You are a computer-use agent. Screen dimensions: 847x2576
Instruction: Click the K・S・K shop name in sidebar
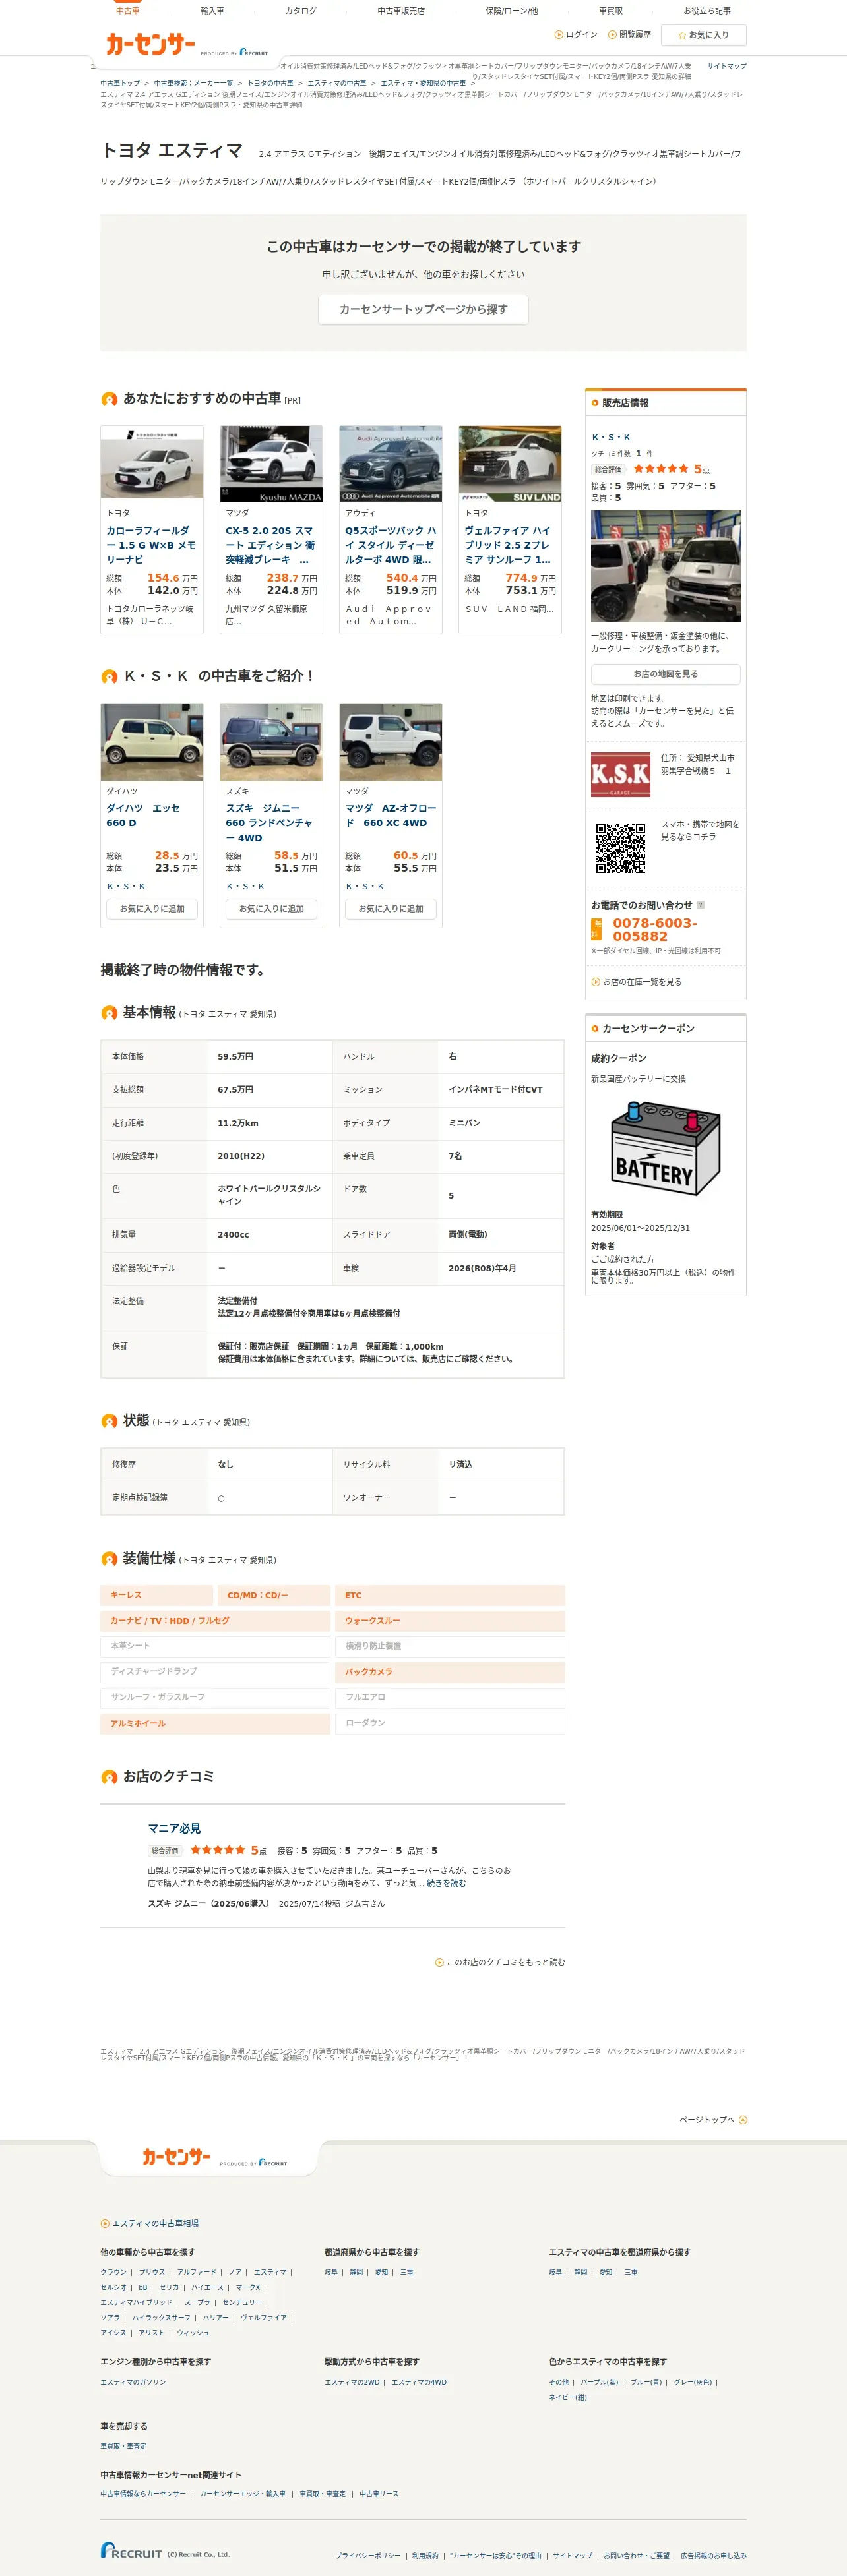[x=611, y=437]
